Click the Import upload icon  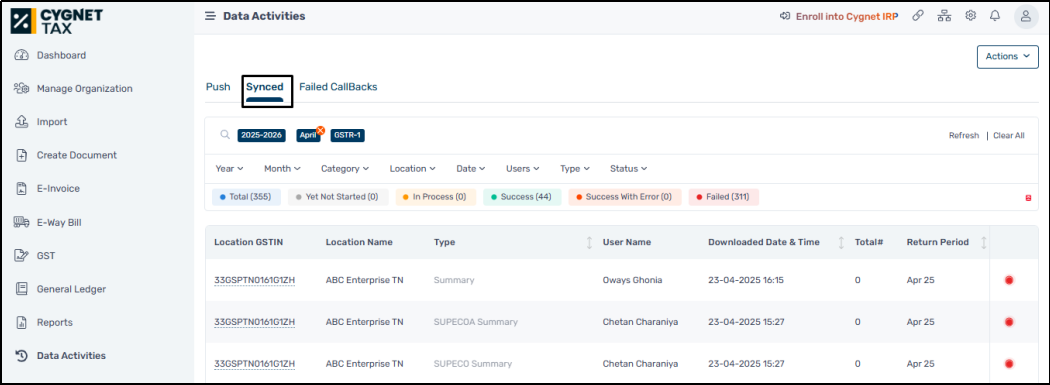click(21, 122)
